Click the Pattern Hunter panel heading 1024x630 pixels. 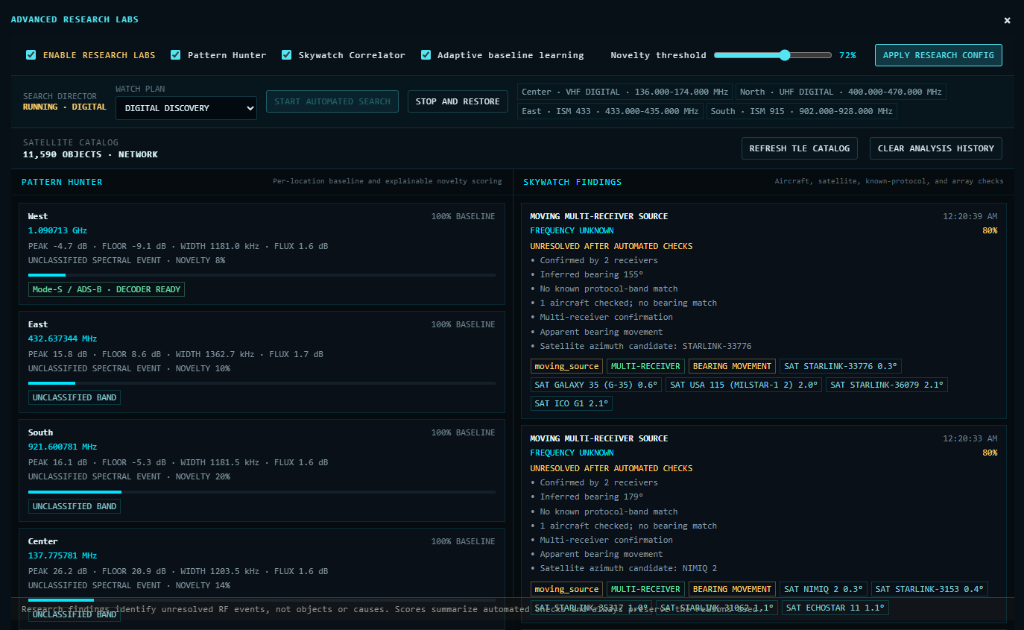(x=62, y=182)
